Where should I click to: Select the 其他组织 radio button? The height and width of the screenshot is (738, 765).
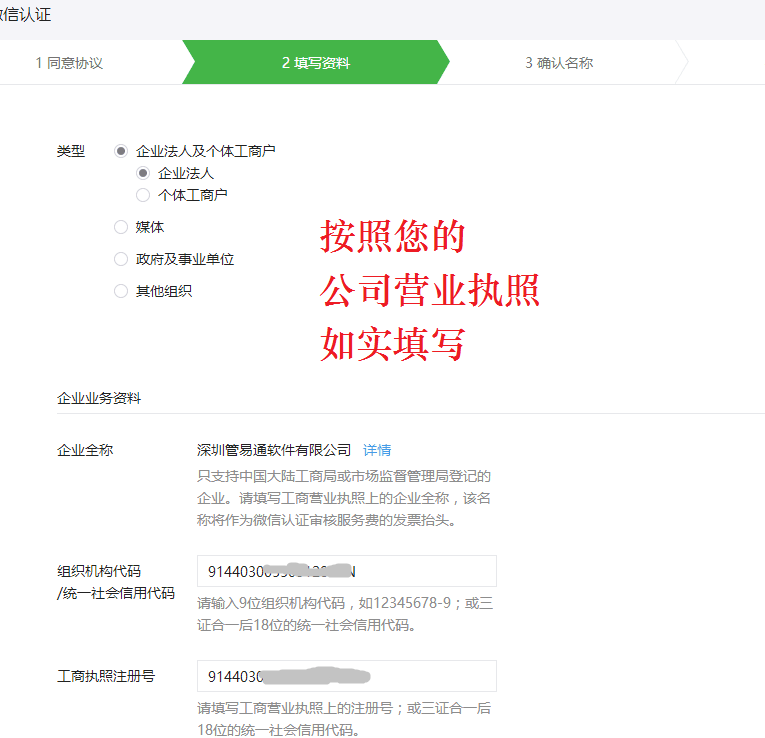point(121,291)
